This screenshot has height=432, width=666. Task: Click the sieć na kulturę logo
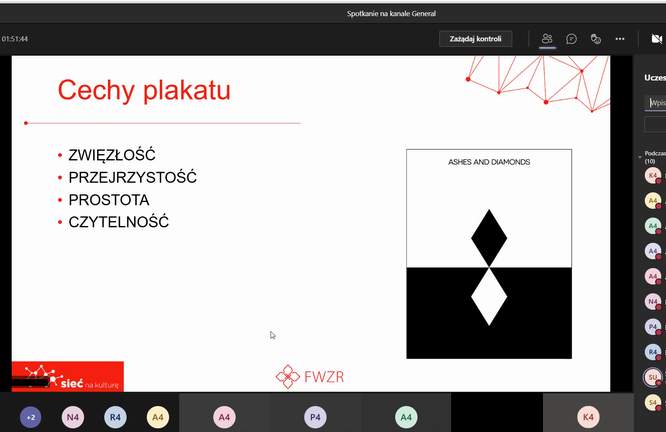click(x=68, y=376)
